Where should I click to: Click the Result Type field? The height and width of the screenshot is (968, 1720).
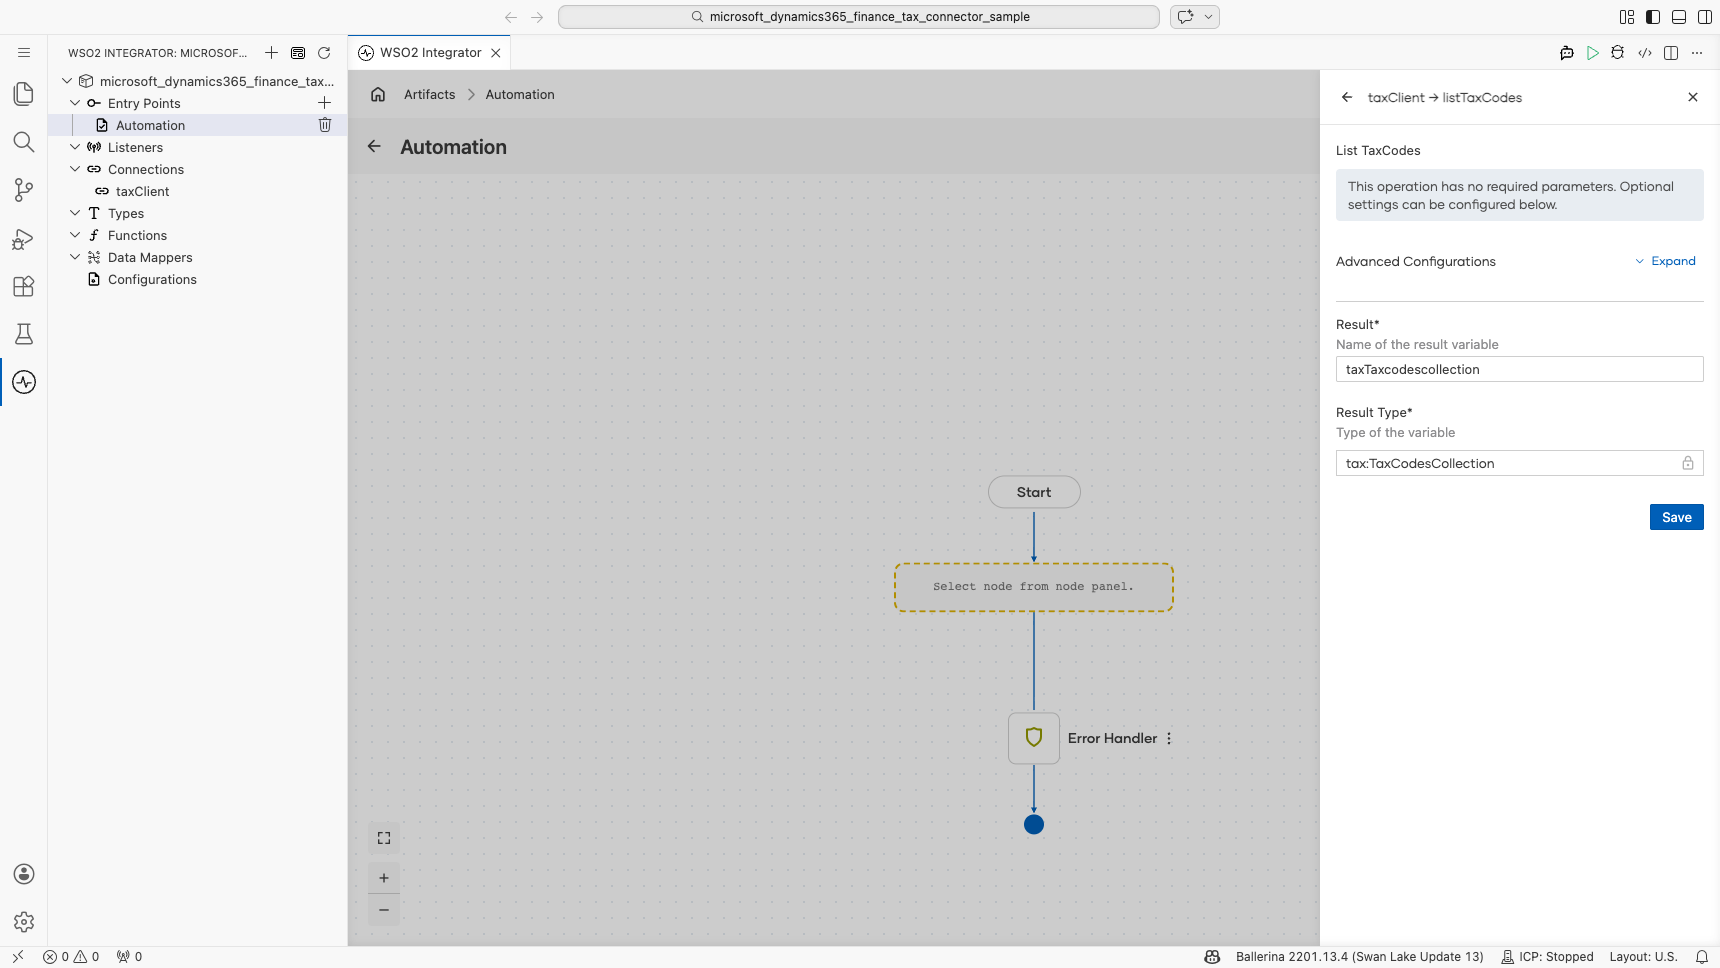1519,463
